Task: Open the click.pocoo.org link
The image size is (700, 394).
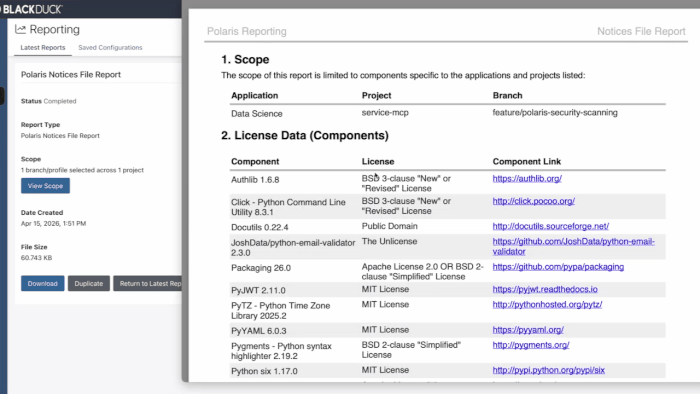Action: point(533,201)
